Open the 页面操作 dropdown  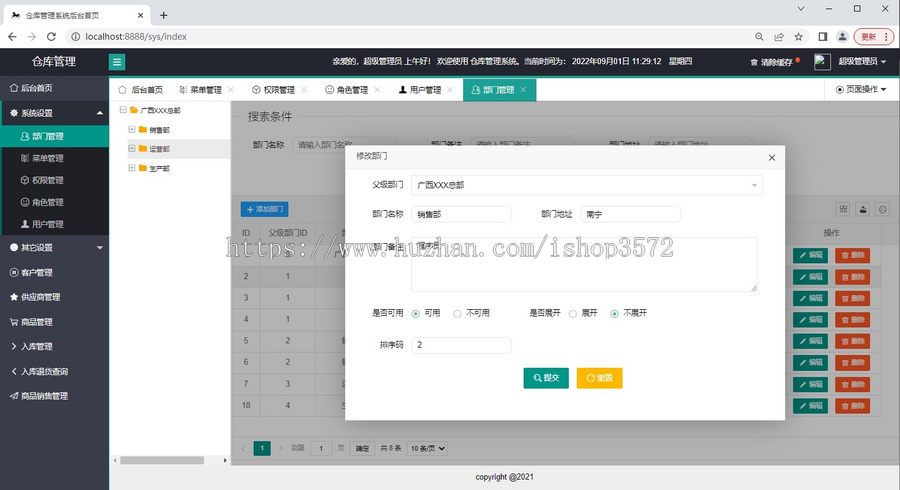tap(861, 90)
